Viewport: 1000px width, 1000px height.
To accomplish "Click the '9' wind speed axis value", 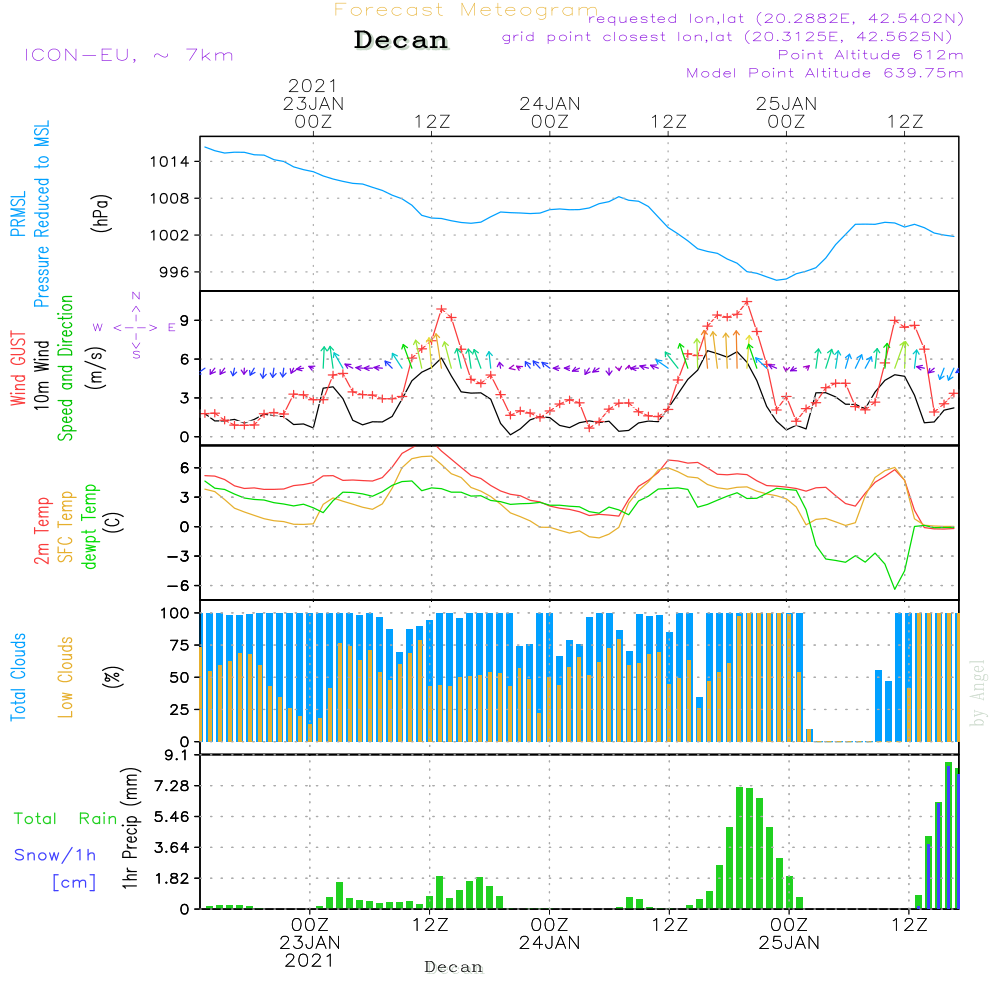I will coord(185,320).
